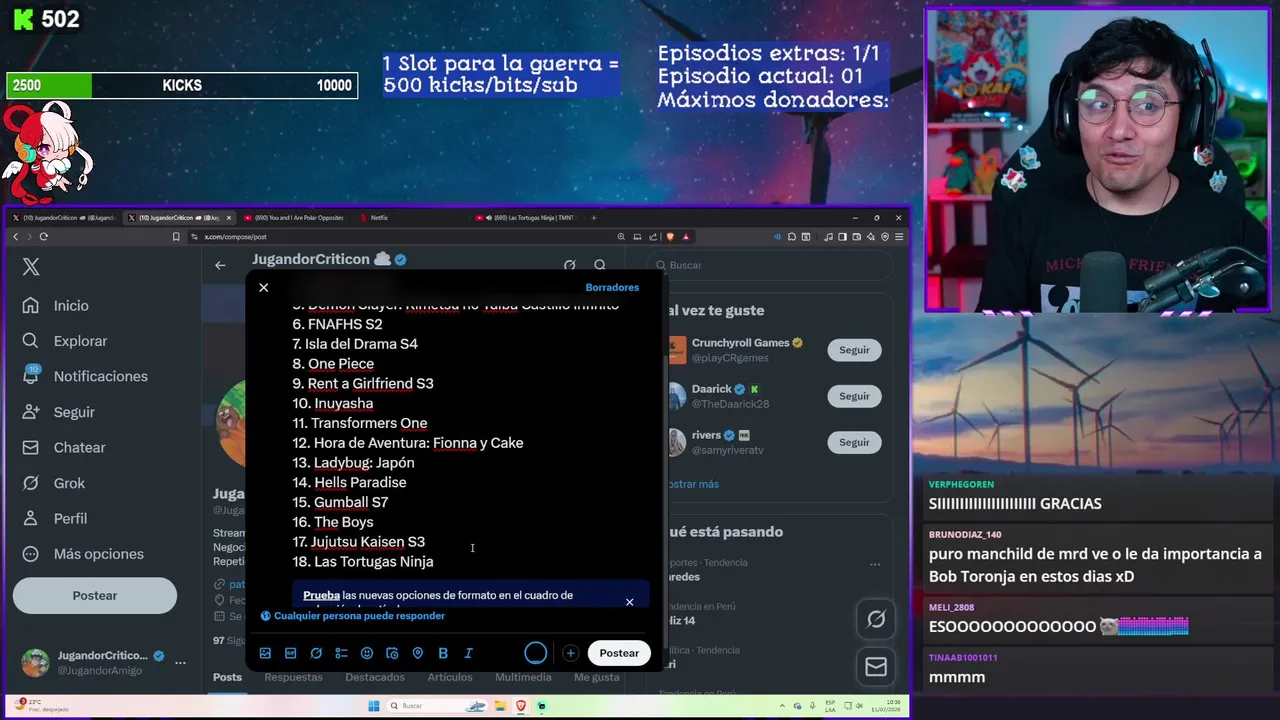This screenshot has width=1280, height=720.
Task: Expand Más opciones menu
Action: [85, 554]
